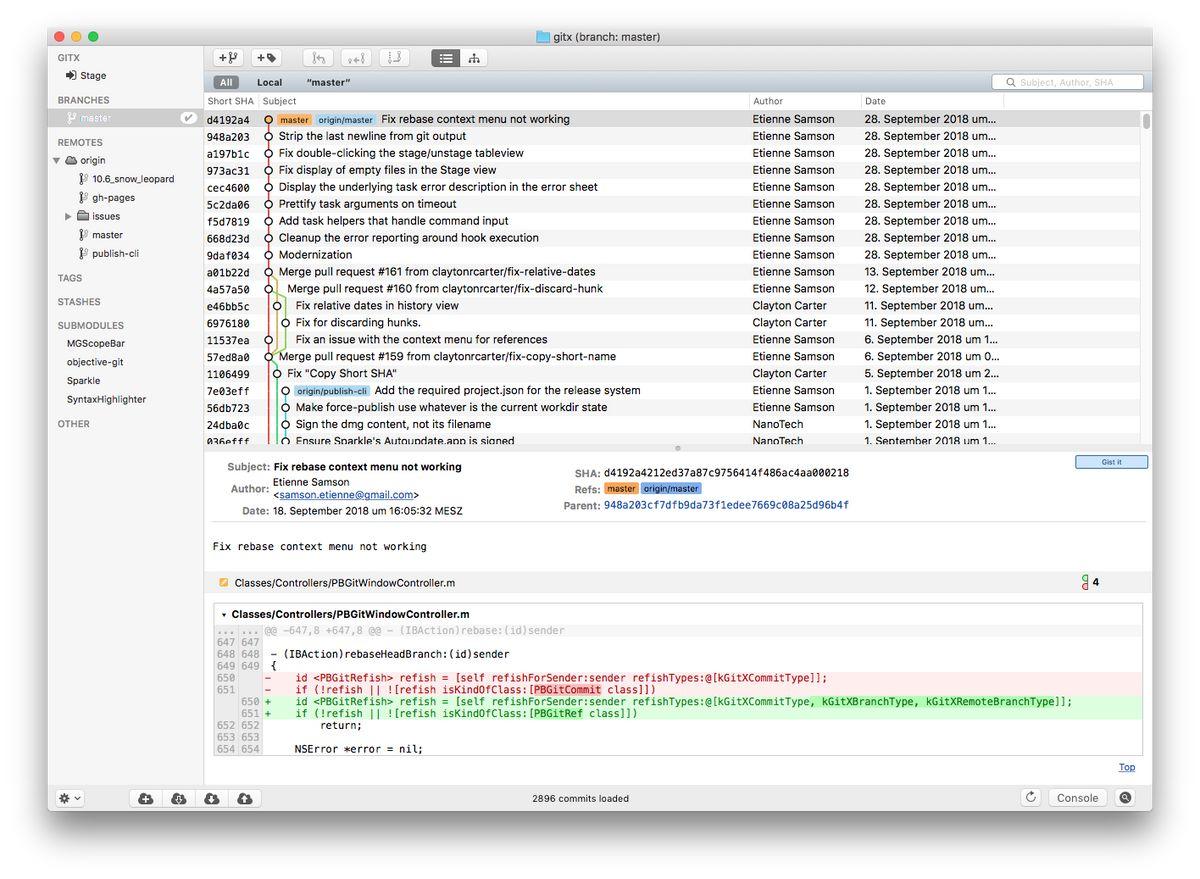
Task: Focus the Subject, Author, SHA search field
Action: point(1067,83)
